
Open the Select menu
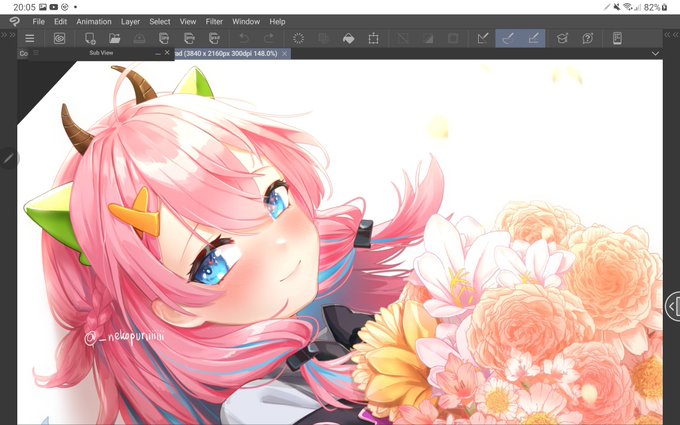pyautogui.click(x=160, y=21)
